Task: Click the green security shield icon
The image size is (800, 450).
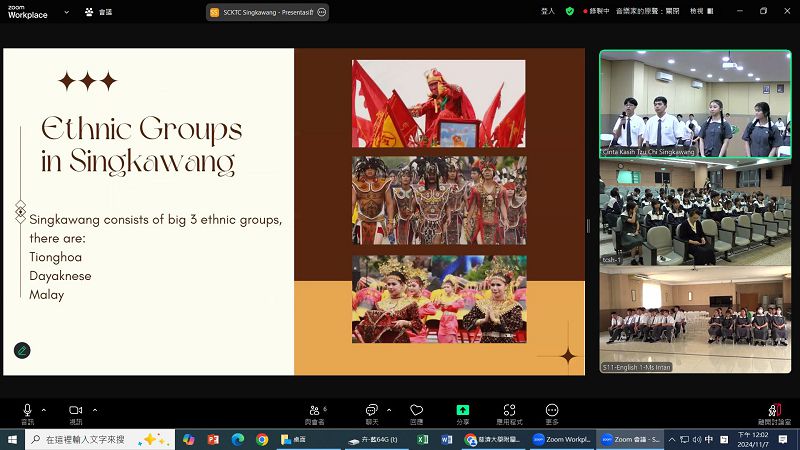Action: click(x=570, y=11)
